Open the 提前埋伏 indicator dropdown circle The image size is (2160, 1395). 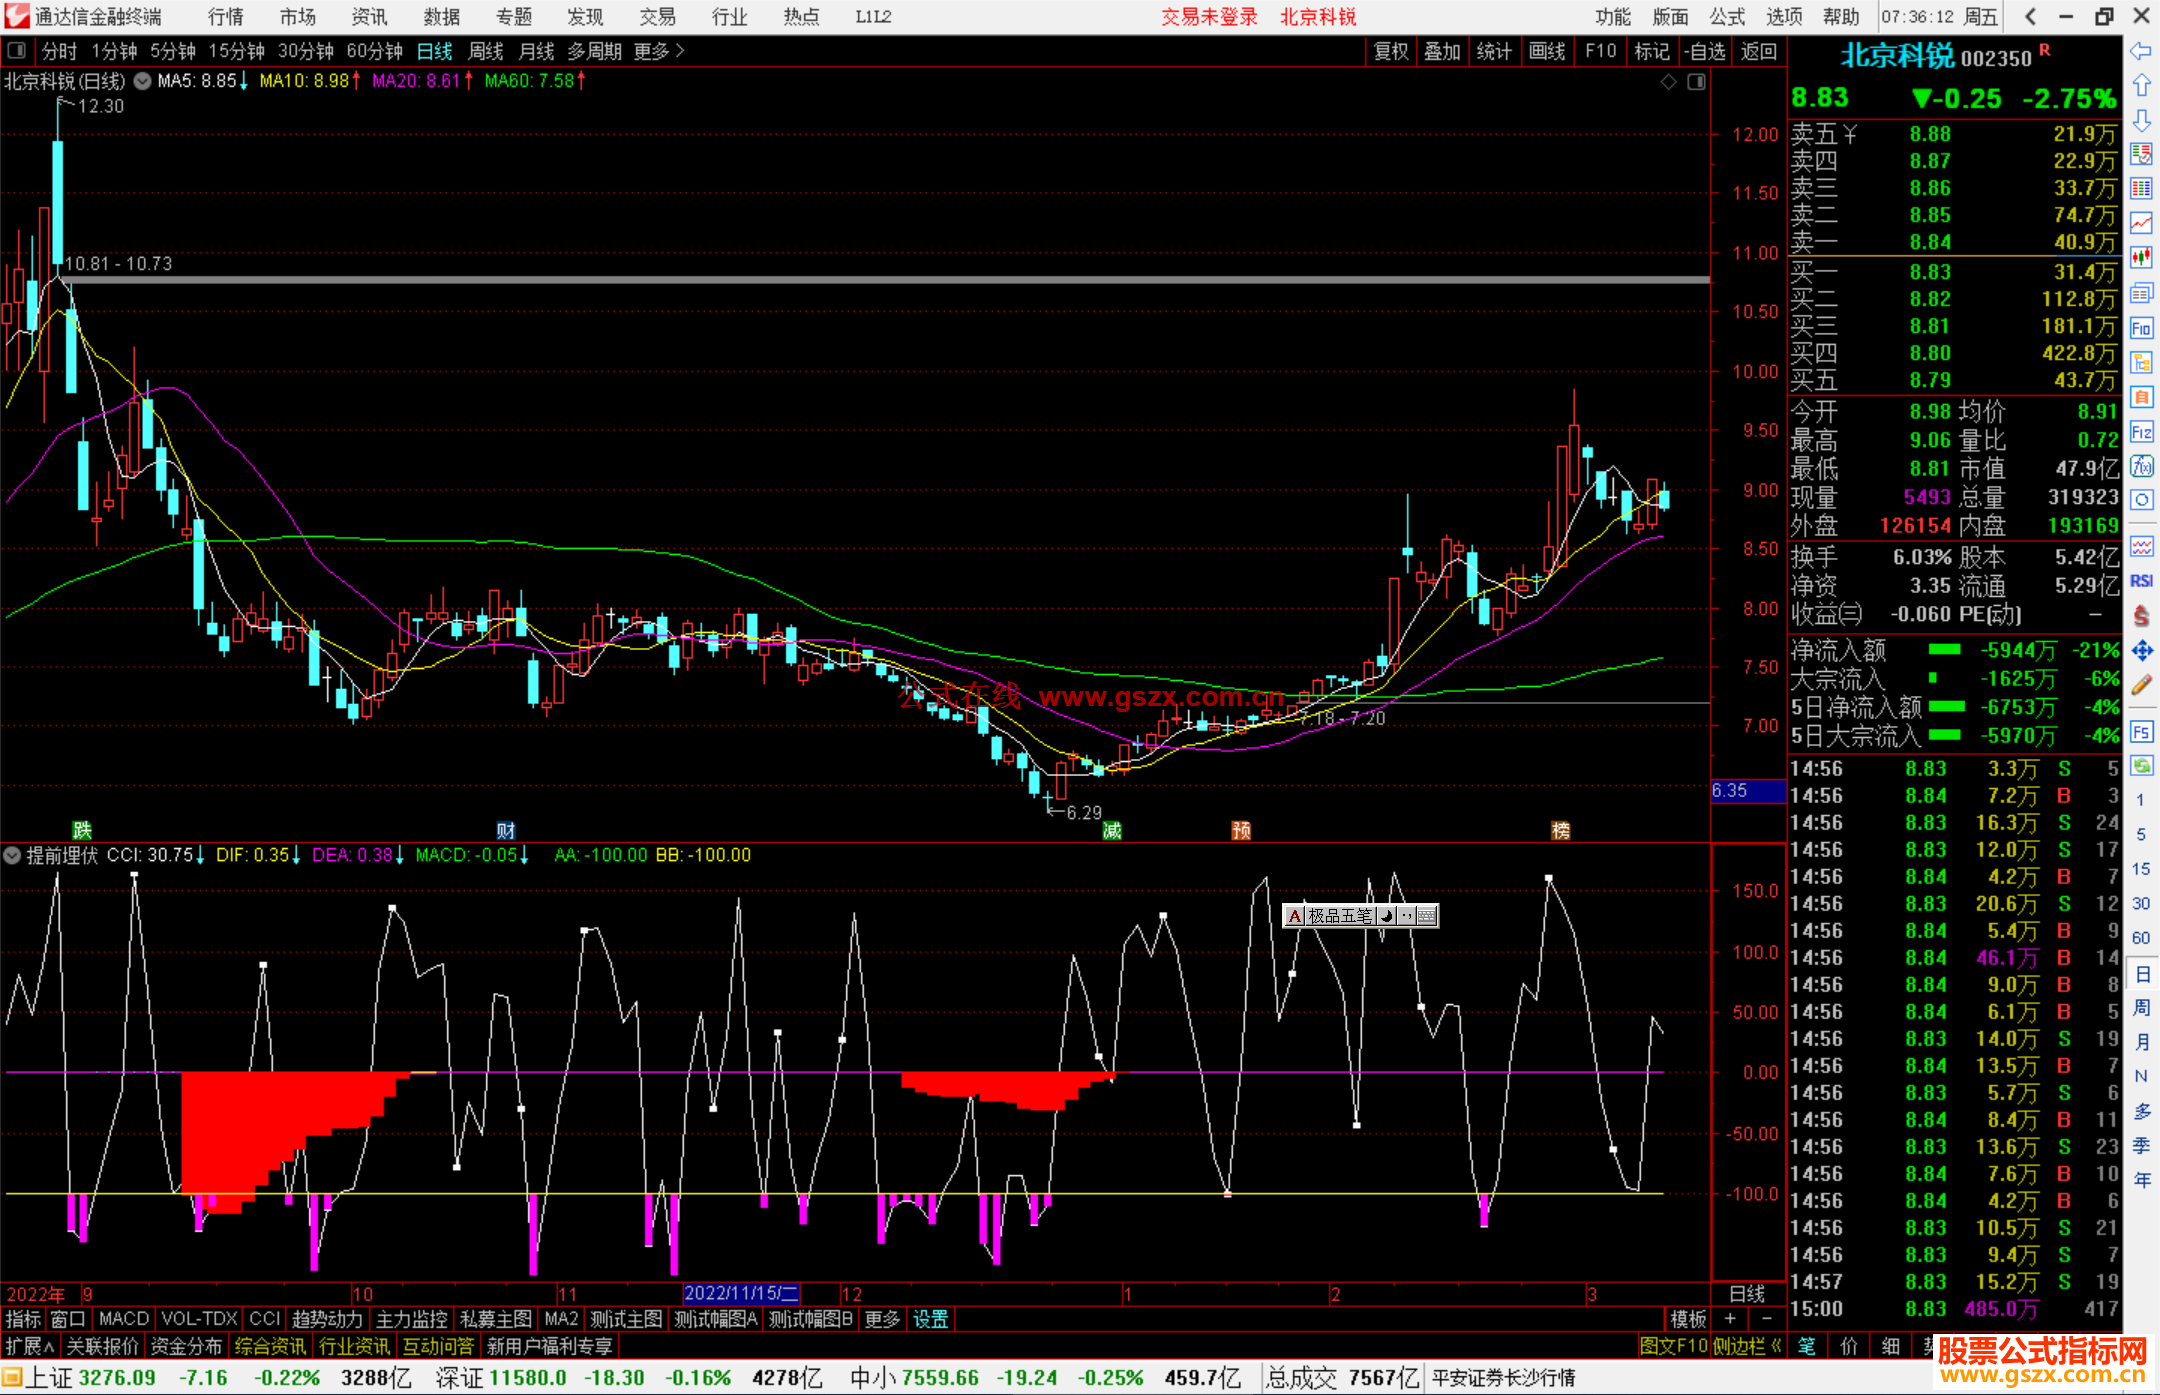point(12,855)
